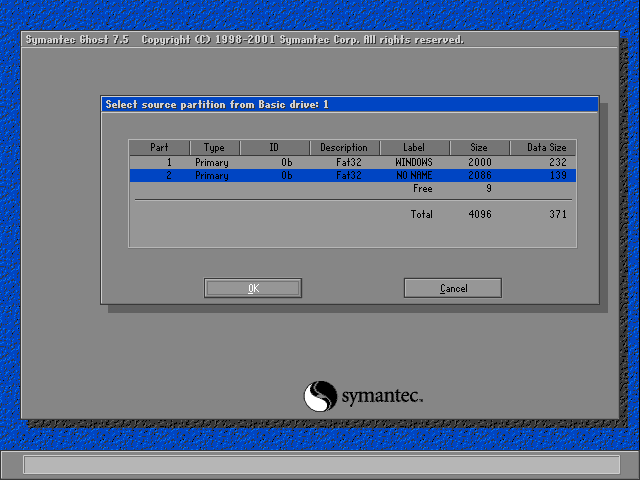Click data size value 232
Viewport: 640px width, 480px height.
coord(558,162)
